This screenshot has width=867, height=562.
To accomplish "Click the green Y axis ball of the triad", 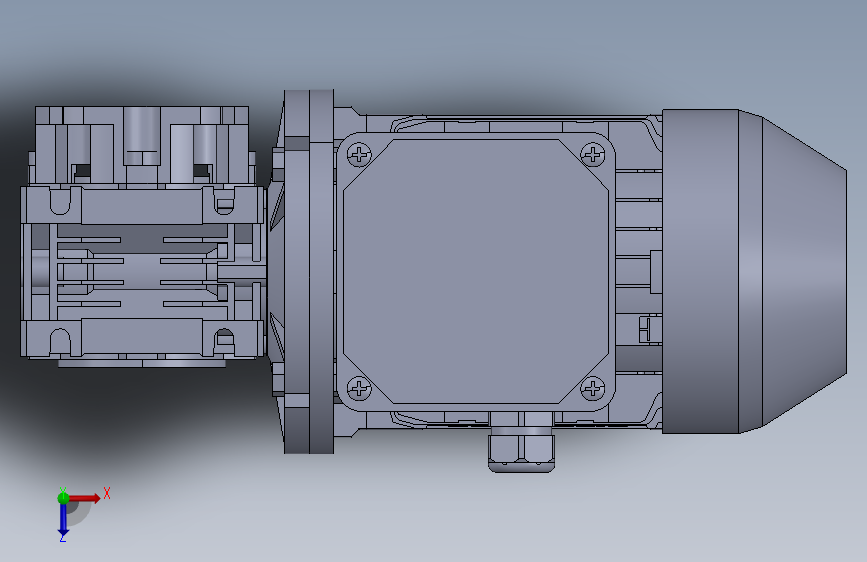I will click(x=63, y=498).
